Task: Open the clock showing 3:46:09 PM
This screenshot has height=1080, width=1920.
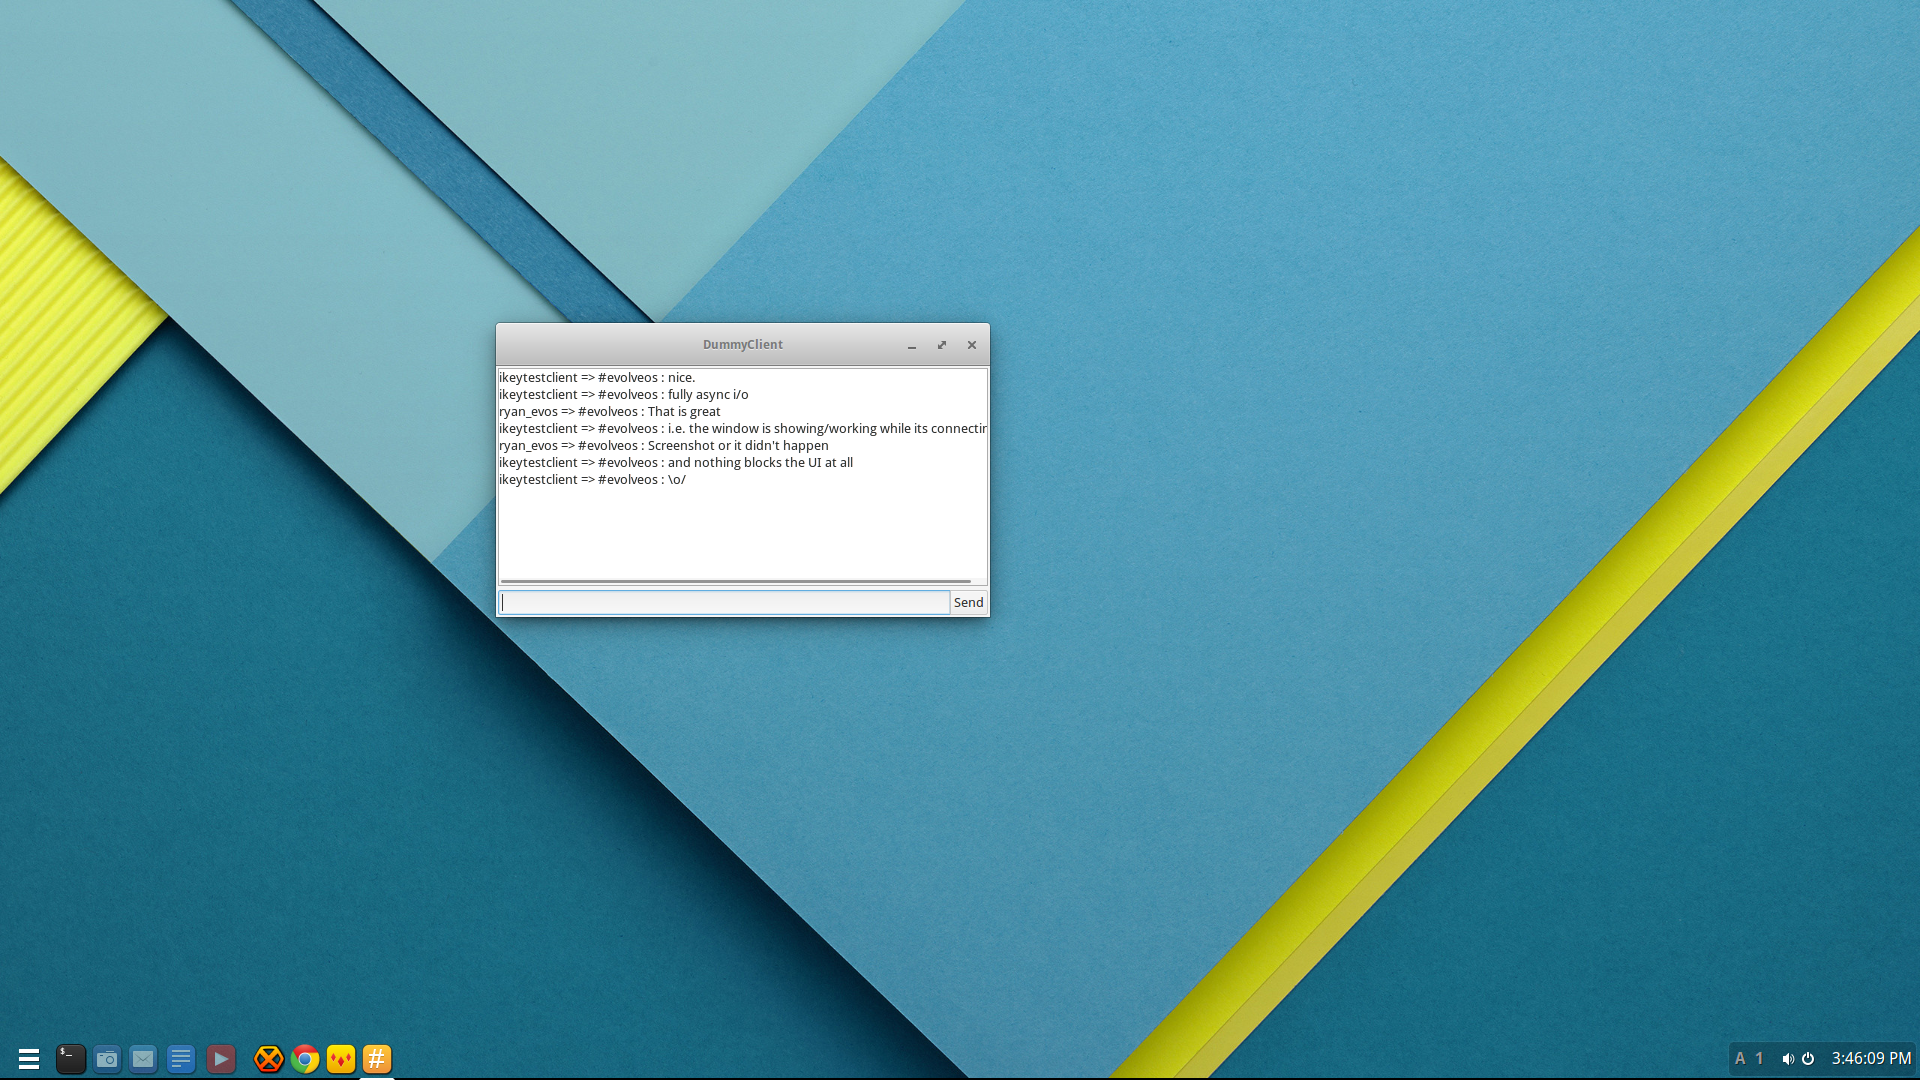Action: coord(1871,1058)
